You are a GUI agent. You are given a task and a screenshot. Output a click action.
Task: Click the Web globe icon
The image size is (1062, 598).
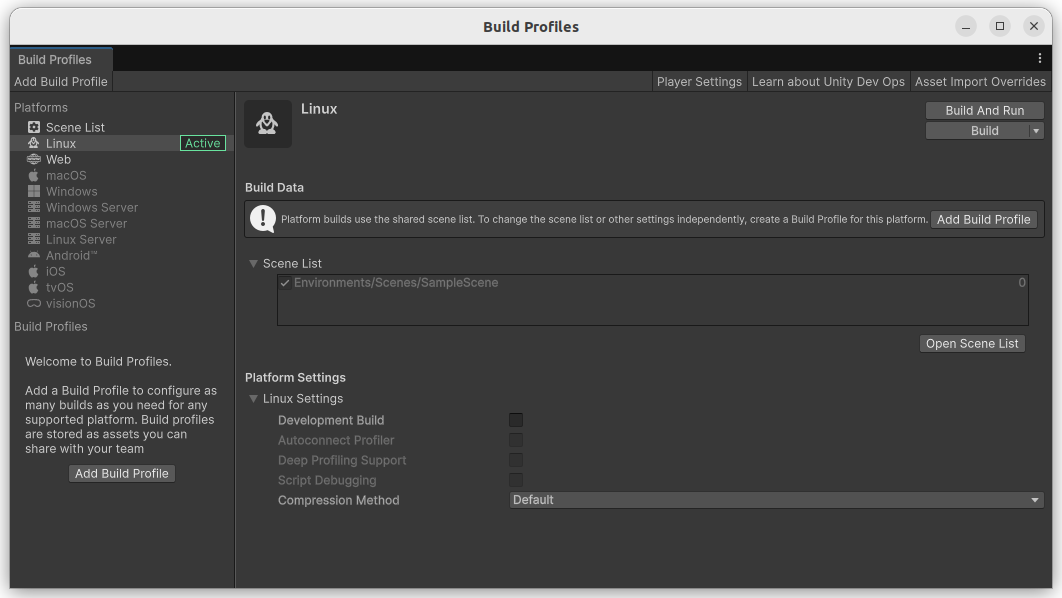point(34,159)
